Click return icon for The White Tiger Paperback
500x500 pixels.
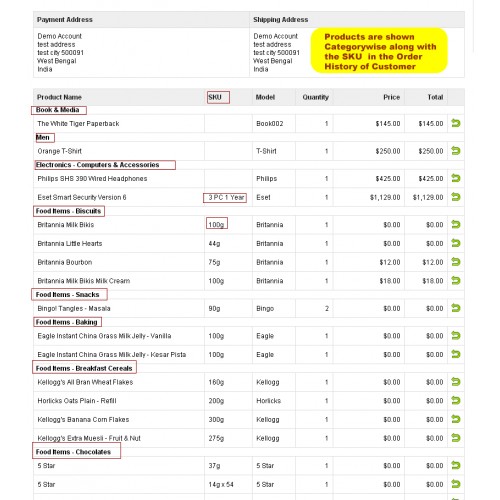(x=456, y=123)
